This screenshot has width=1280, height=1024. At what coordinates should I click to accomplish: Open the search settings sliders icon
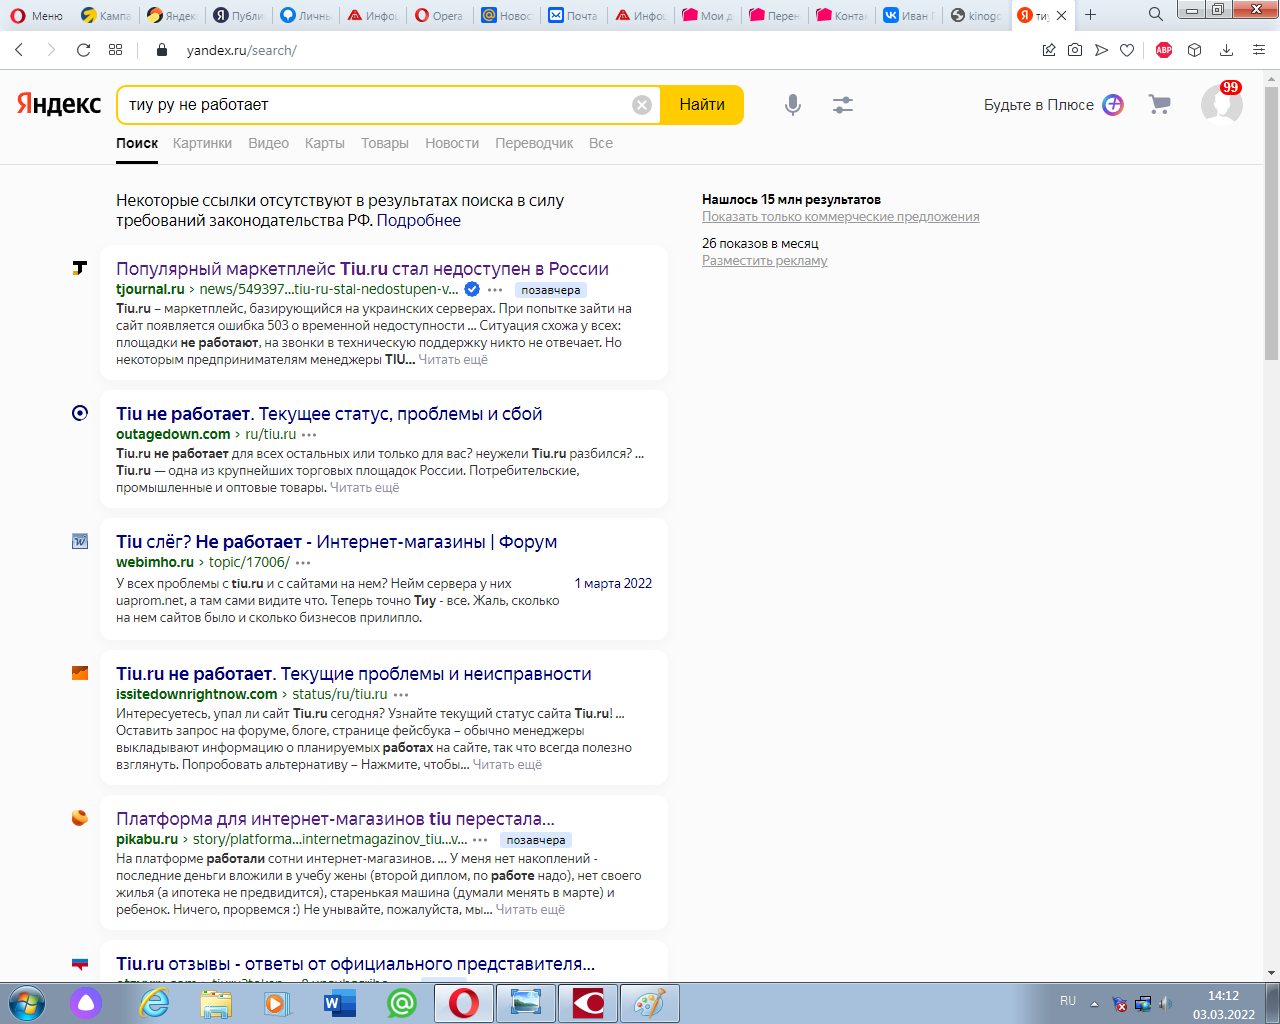click(x=843, y=105)
